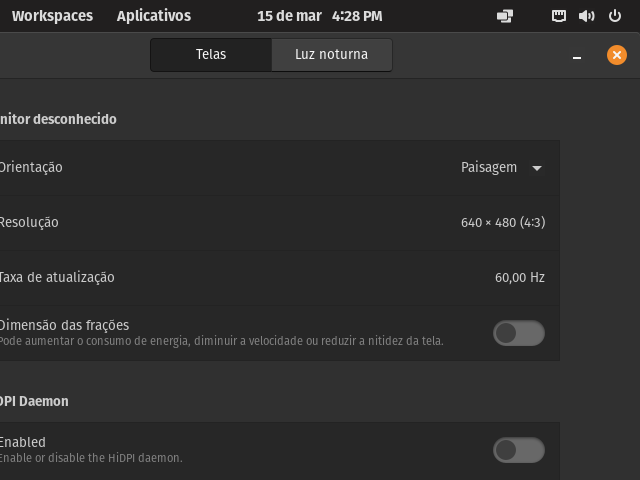Screen dimensions: 640x480
Task: Toggle the HiDPI Daemon Enabled switch
Action: click(519, 450)
